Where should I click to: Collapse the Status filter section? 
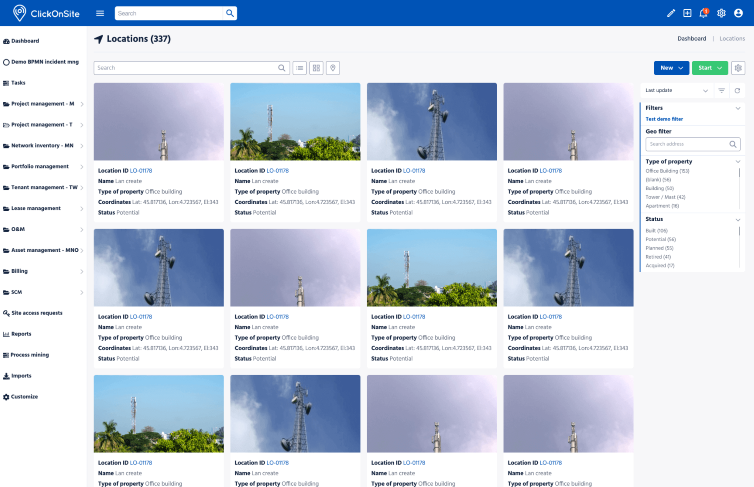(x=738, y=220)
